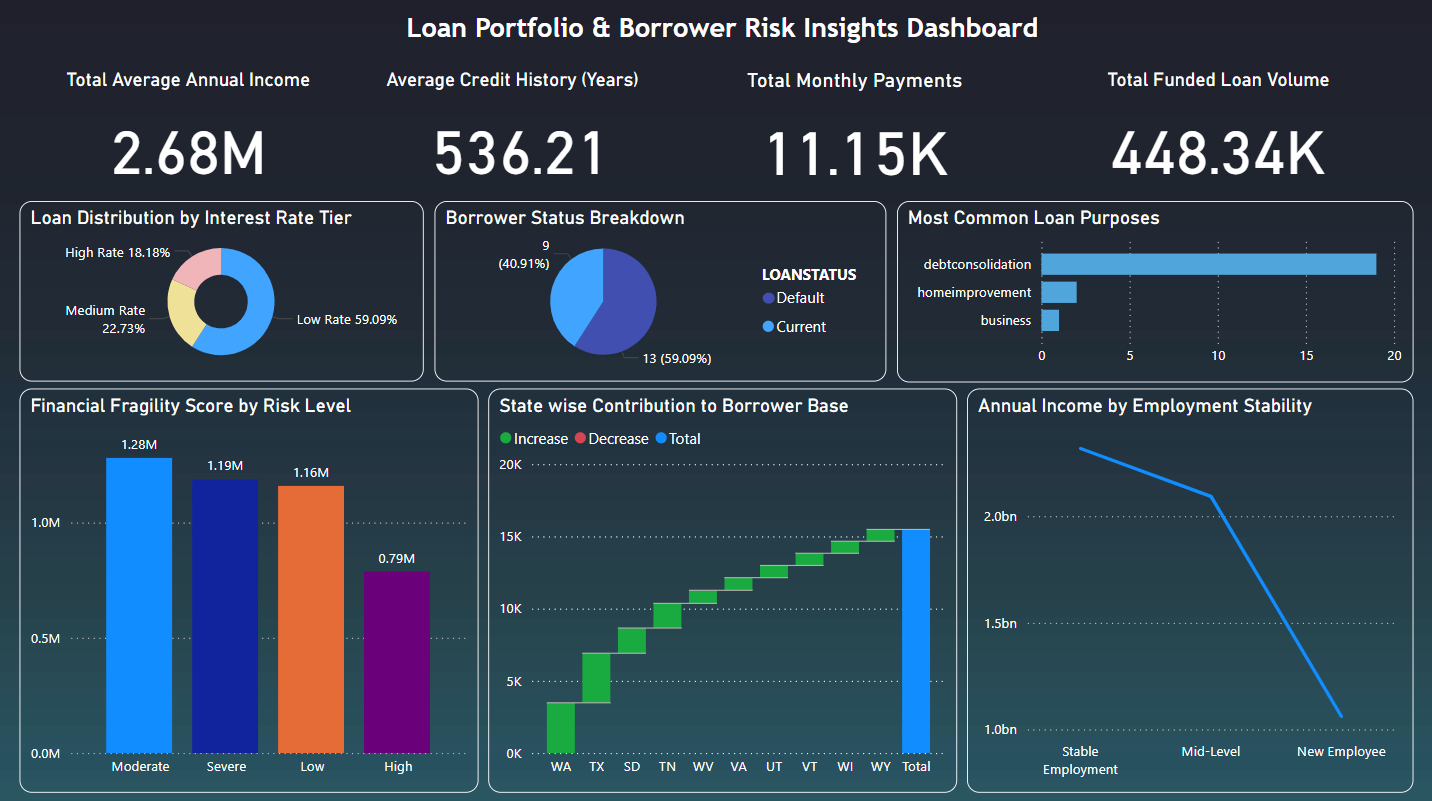This screenshot has width=1432, height=801.
Task: Click the 0.79M bar data label
Action: pyautogui.click(x=397, y=558)
